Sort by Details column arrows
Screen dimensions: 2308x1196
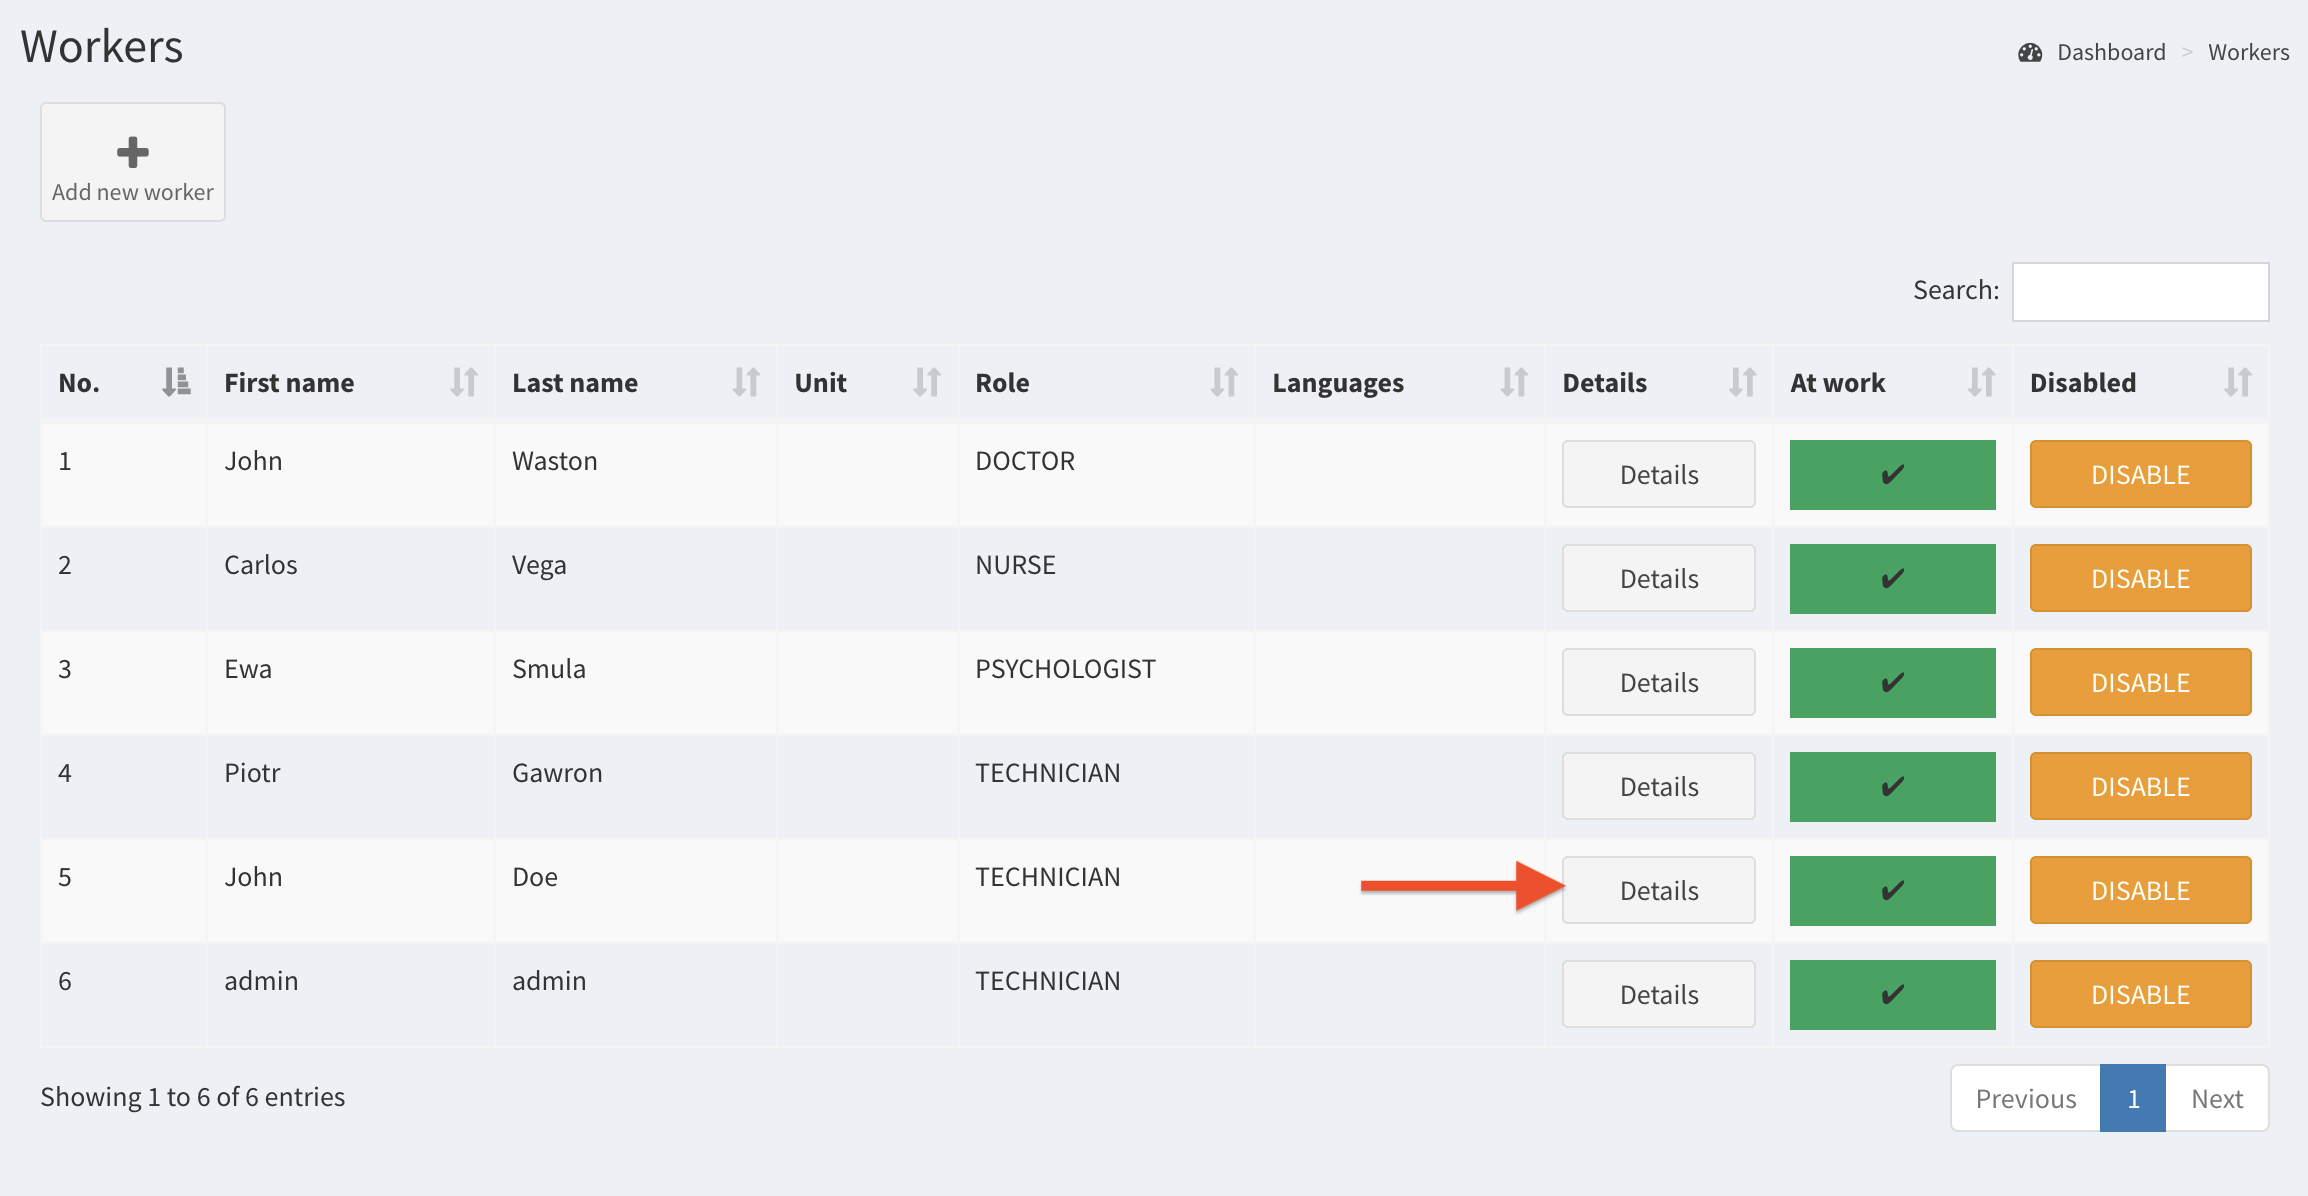(1742, 382)
